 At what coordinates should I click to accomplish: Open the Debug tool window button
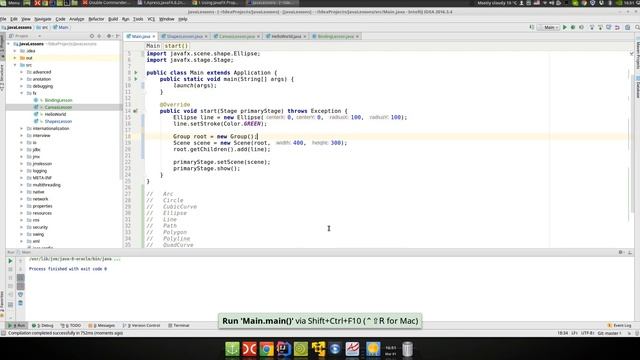(x=43, y=325)
